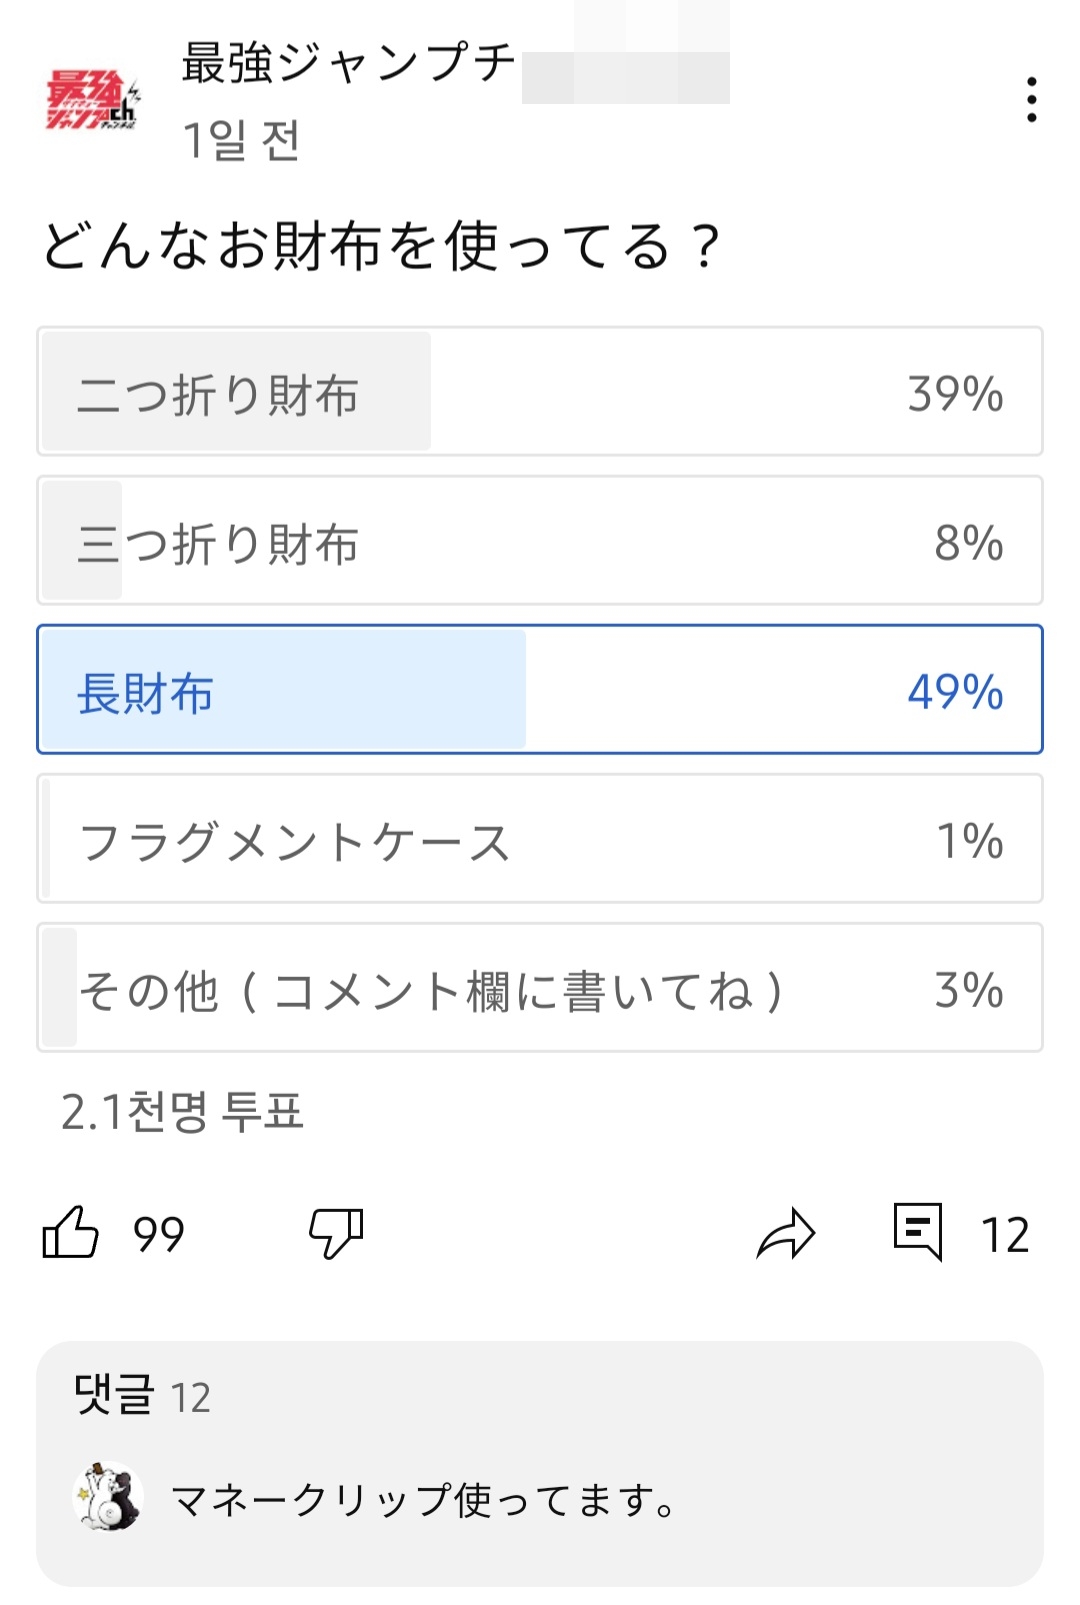Screen dimensions: 1080x1605
Task: Open the マネークリップ使ってます comment
Action: tap(423, 1499)
